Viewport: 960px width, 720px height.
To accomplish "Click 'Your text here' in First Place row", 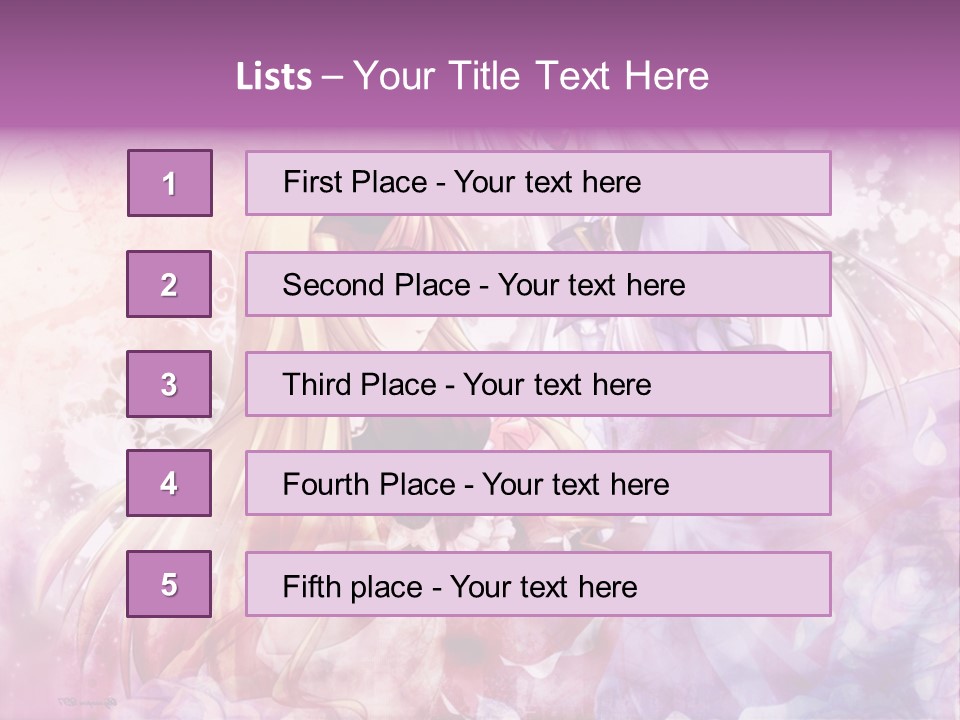I will click(547, 182).
